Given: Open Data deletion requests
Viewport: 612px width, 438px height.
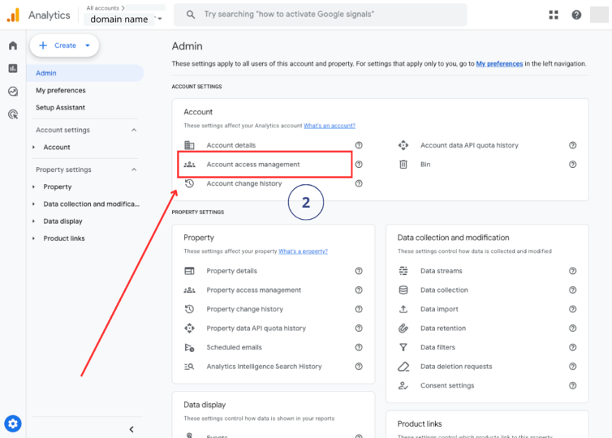Looking at the screenshot, I should tap(456, 367).
